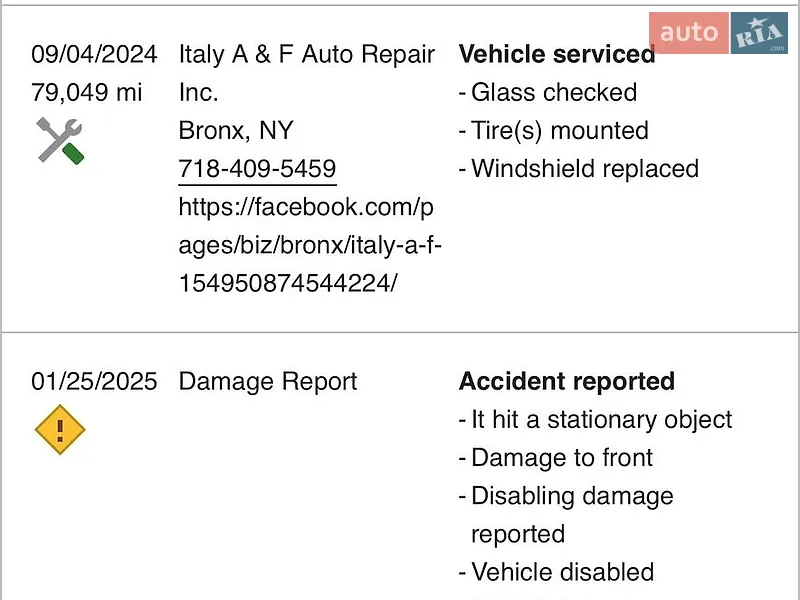The image size is (800, 600).
Task: Click the yellow accident warning diamond icon
Action: pos(60,430)
